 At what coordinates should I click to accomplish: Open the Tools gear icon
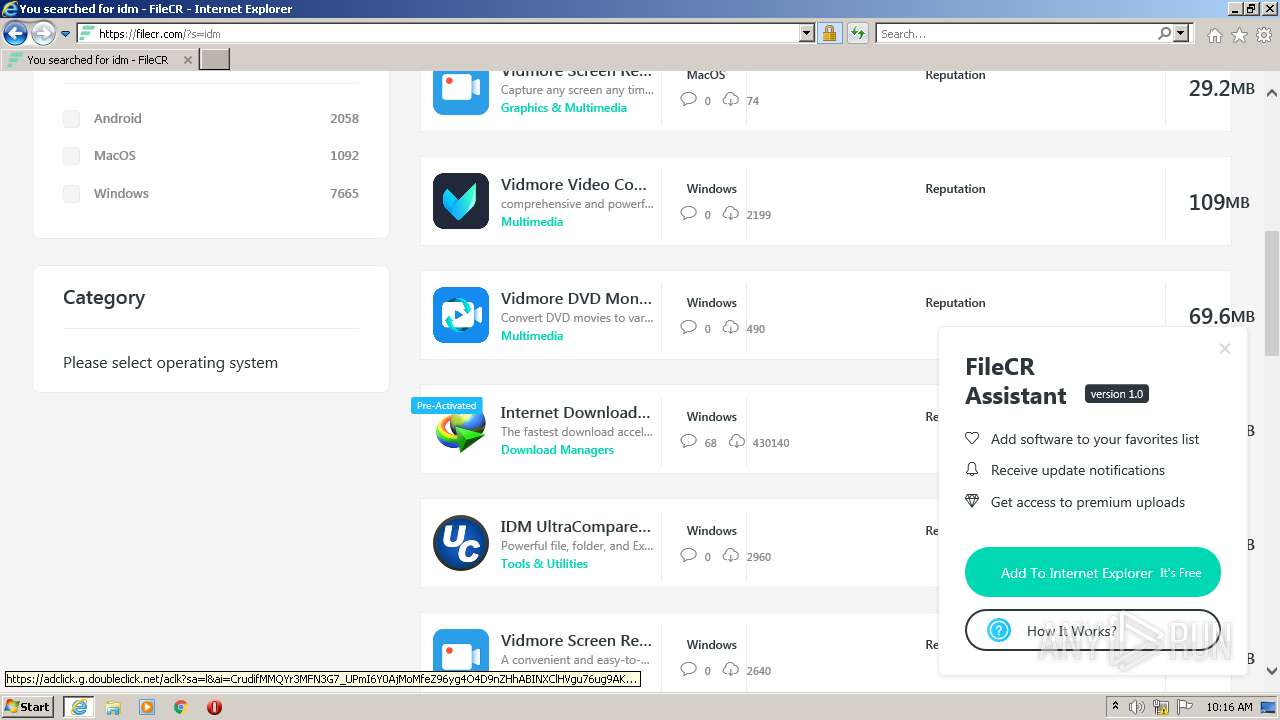(1264, 35)
